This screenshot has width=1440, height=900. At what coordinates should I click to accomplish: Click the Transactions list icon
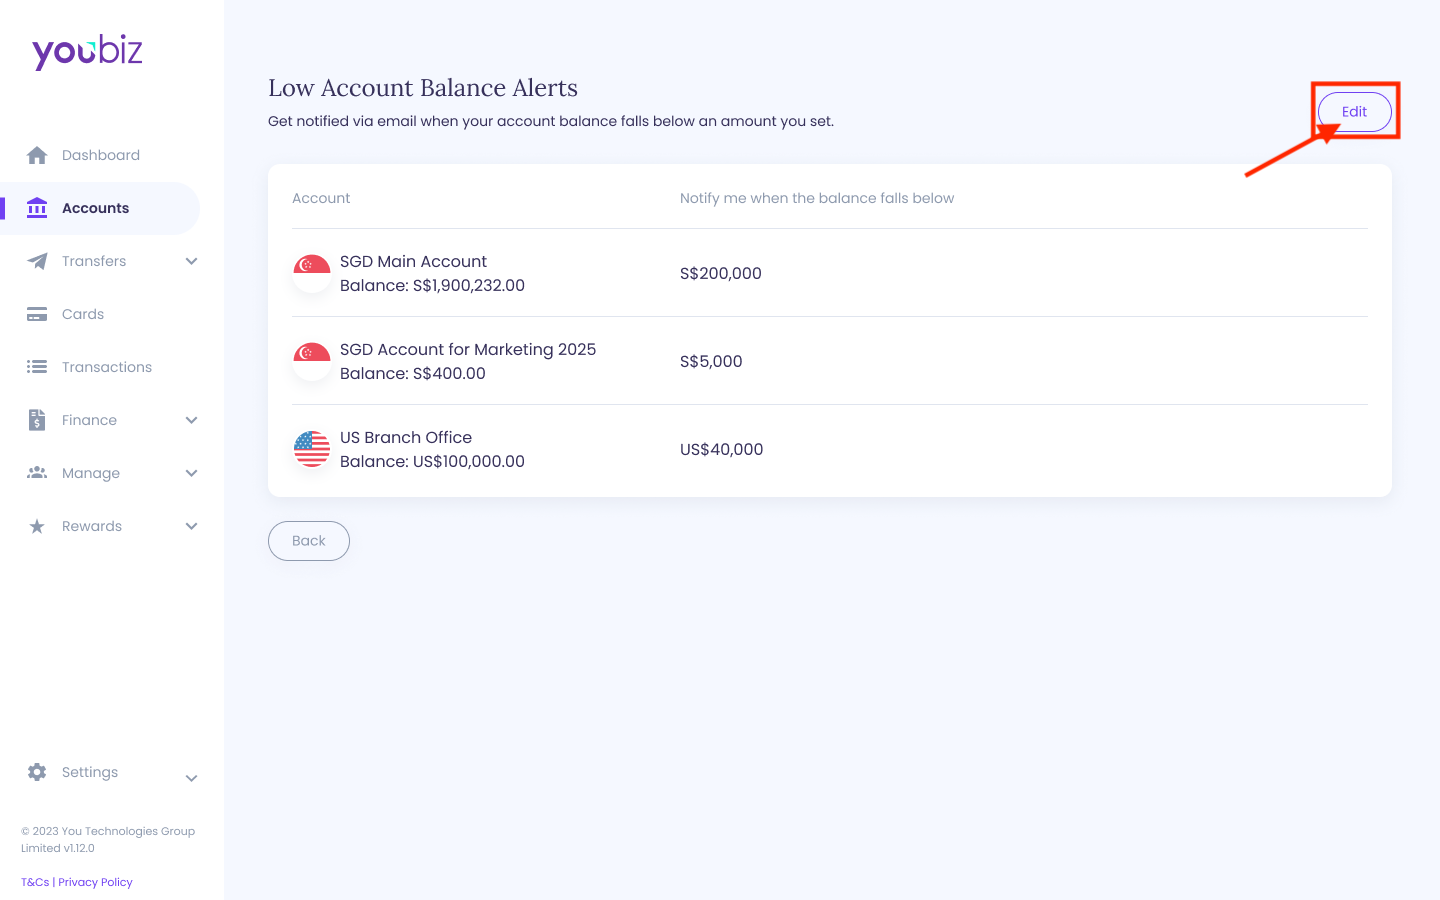37,366
